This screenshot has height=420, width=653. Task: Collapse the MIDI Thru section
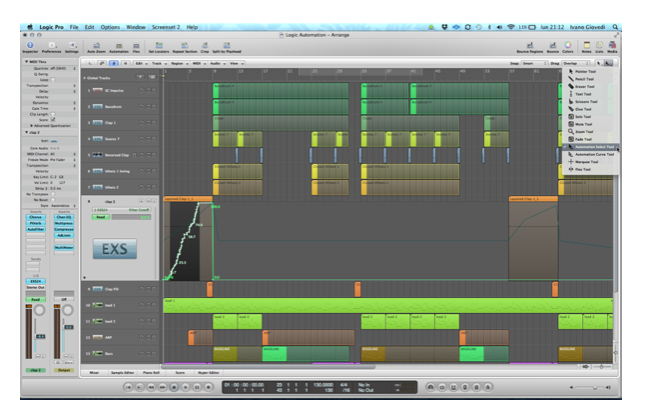point(27,62)
